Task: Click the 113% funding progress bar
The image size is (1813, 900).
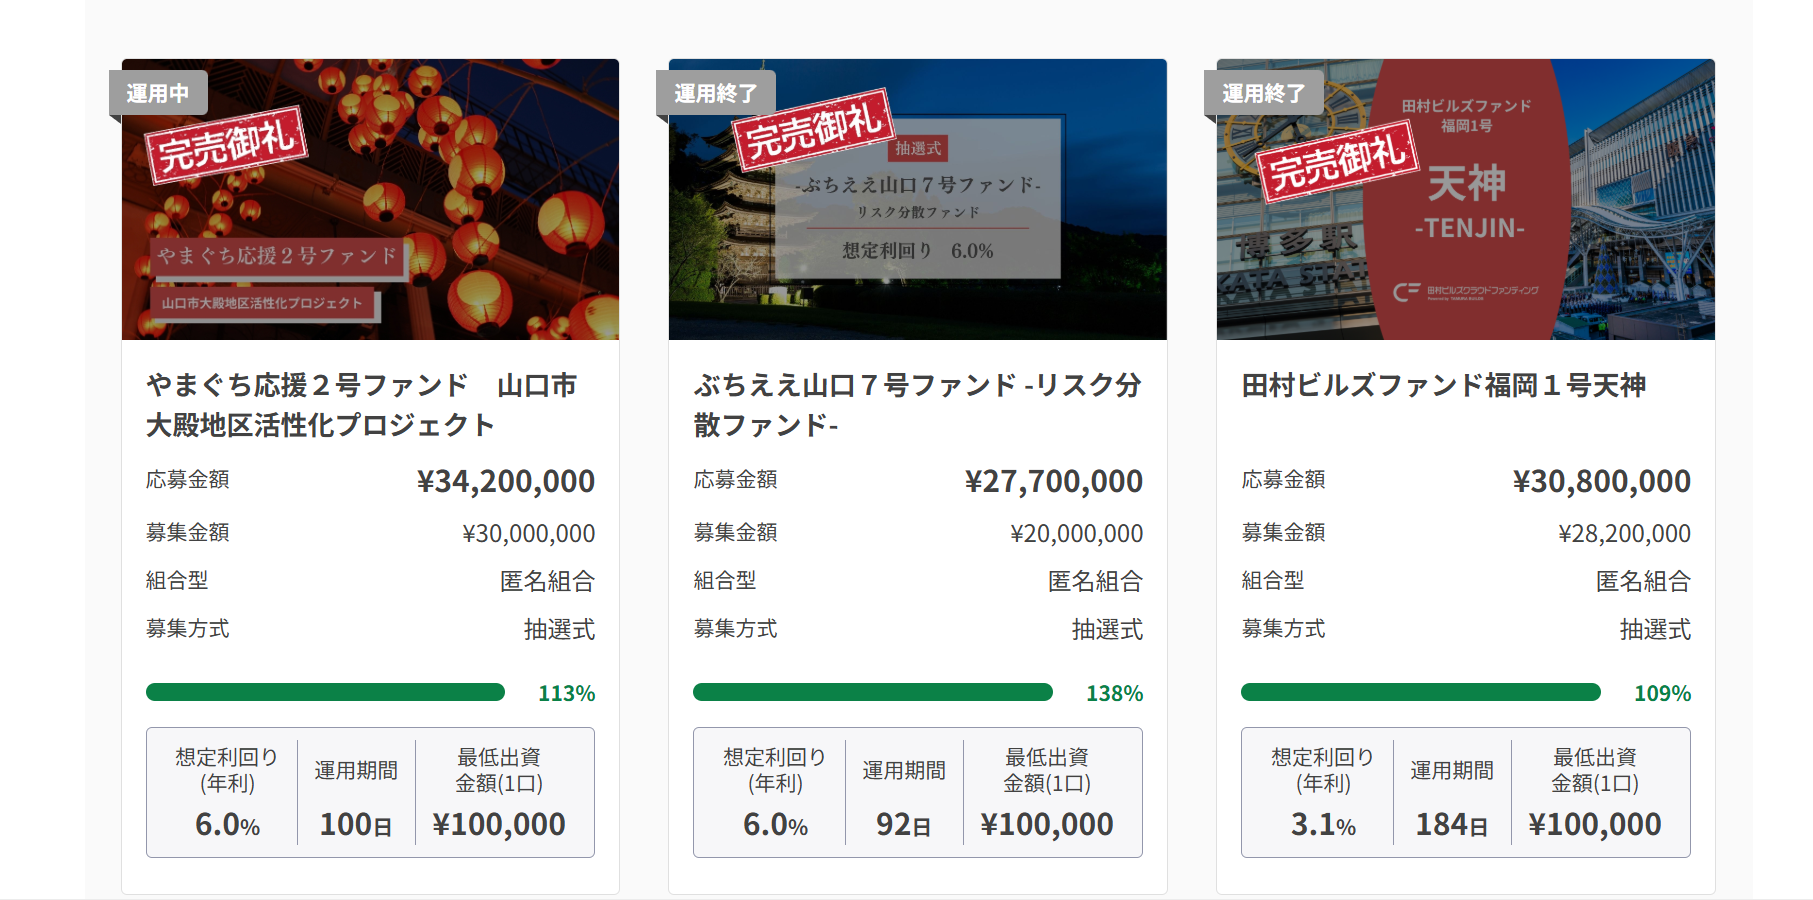Action: (325, 692)
